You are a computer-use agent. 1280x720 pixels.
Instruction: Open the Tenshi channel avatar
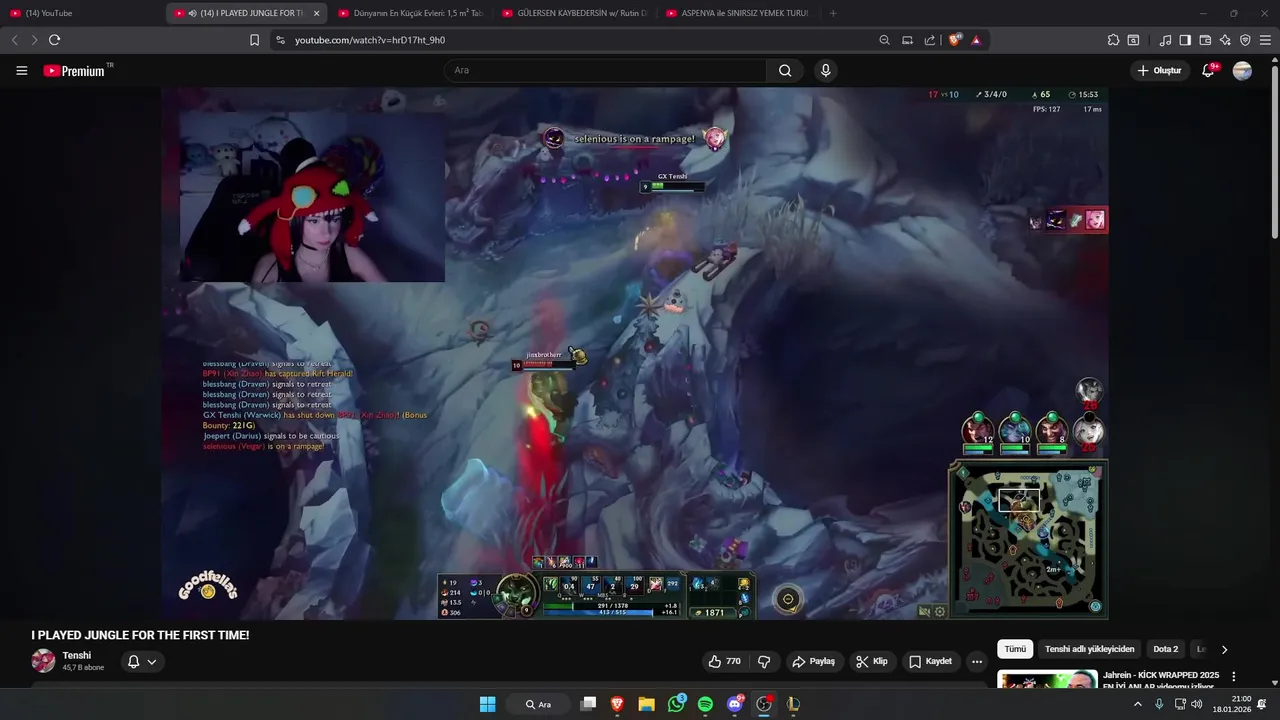(43, 661)
